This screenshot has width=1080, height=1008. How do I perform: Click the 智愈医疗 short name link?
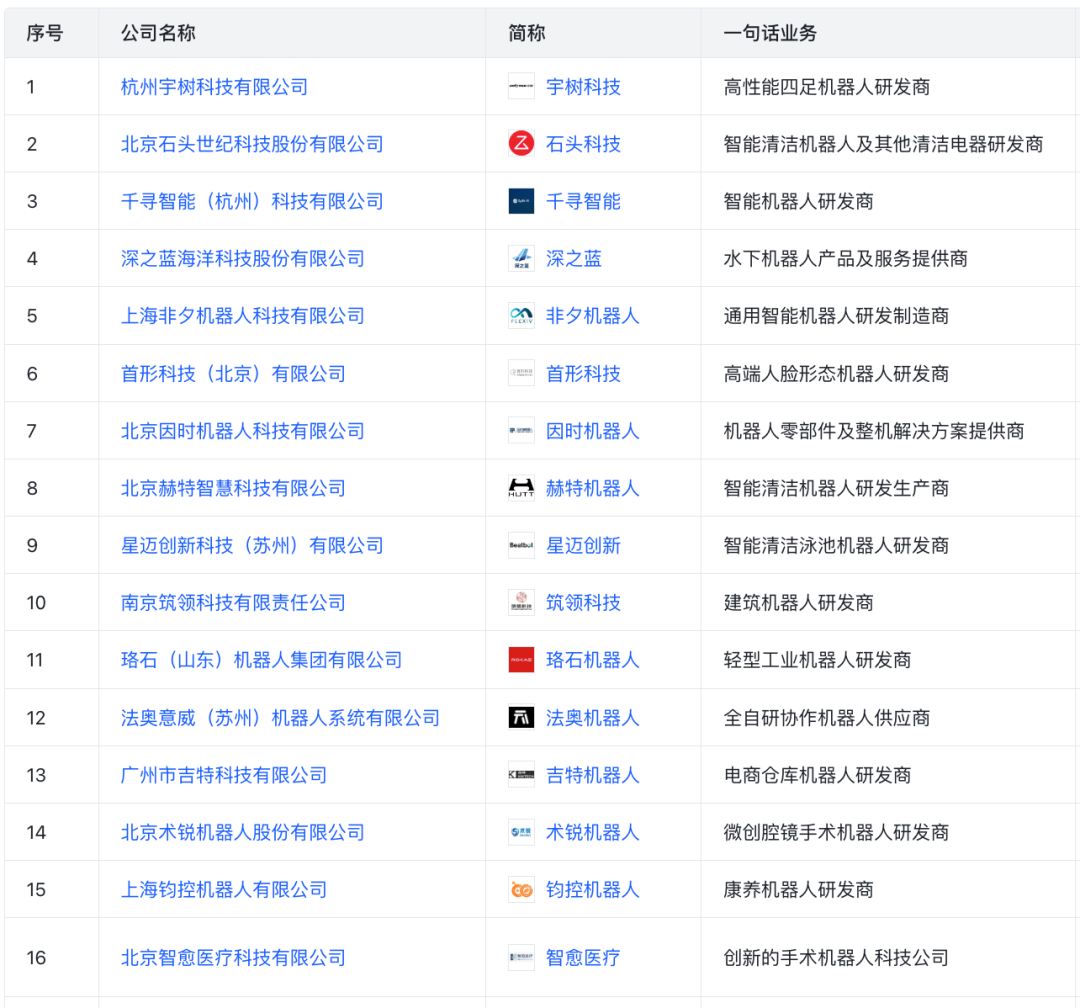point(583,957)
